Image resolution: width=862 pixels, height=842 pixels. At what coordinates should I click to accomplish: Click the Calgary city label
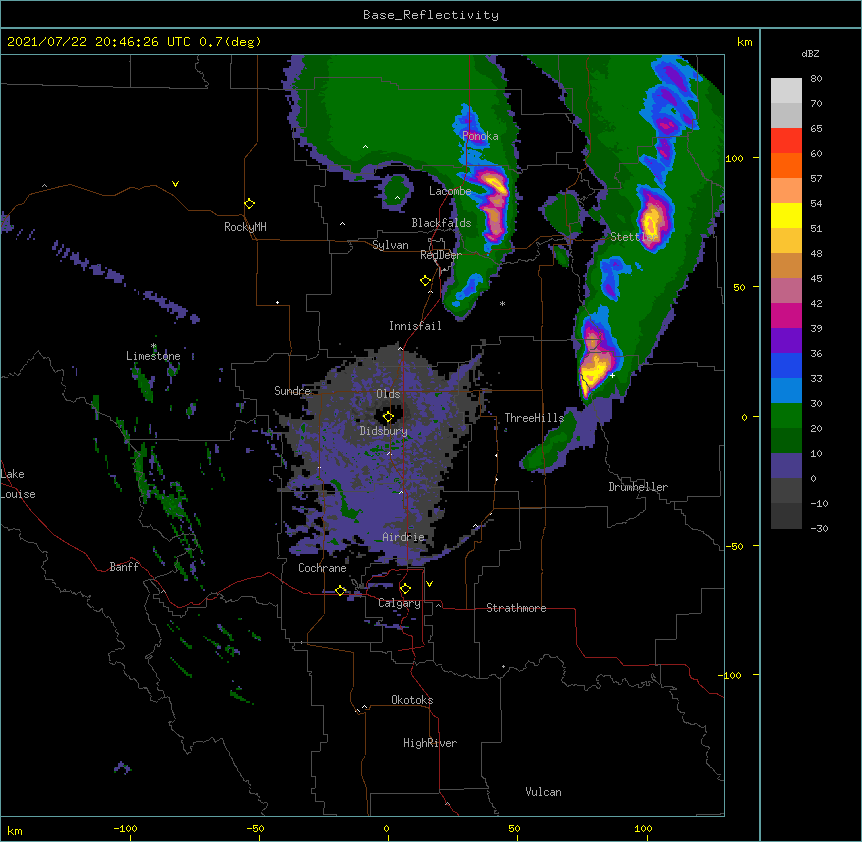coord(399,603)
